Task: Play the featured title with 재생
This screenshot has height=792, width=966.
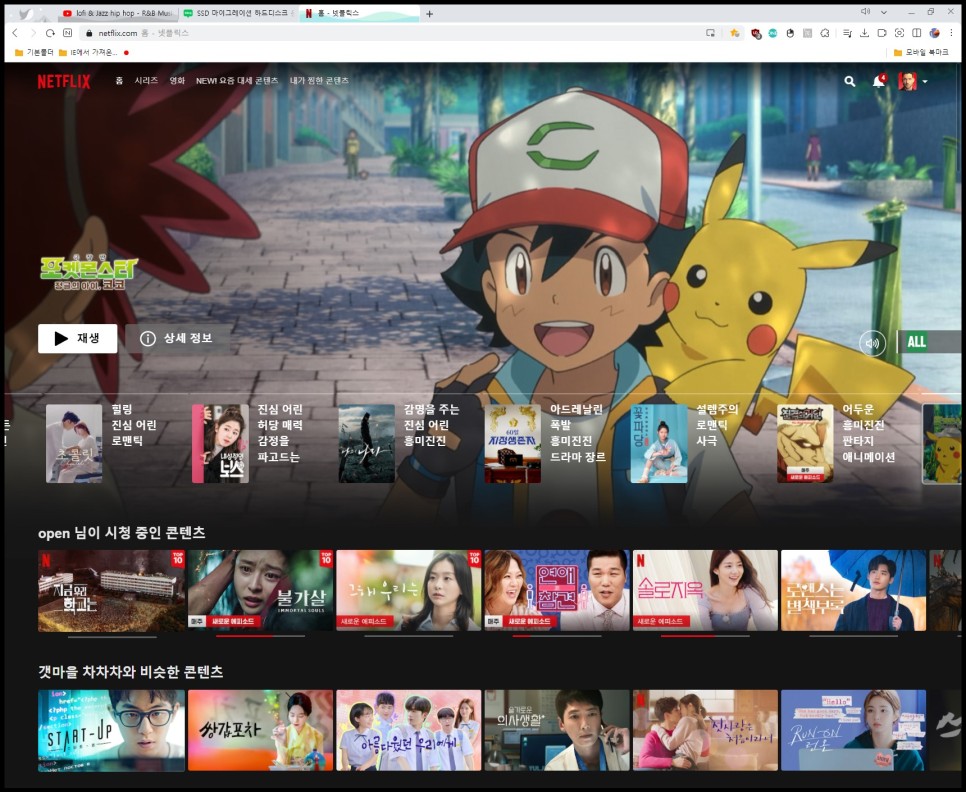Action: click(x=78, y=338)
